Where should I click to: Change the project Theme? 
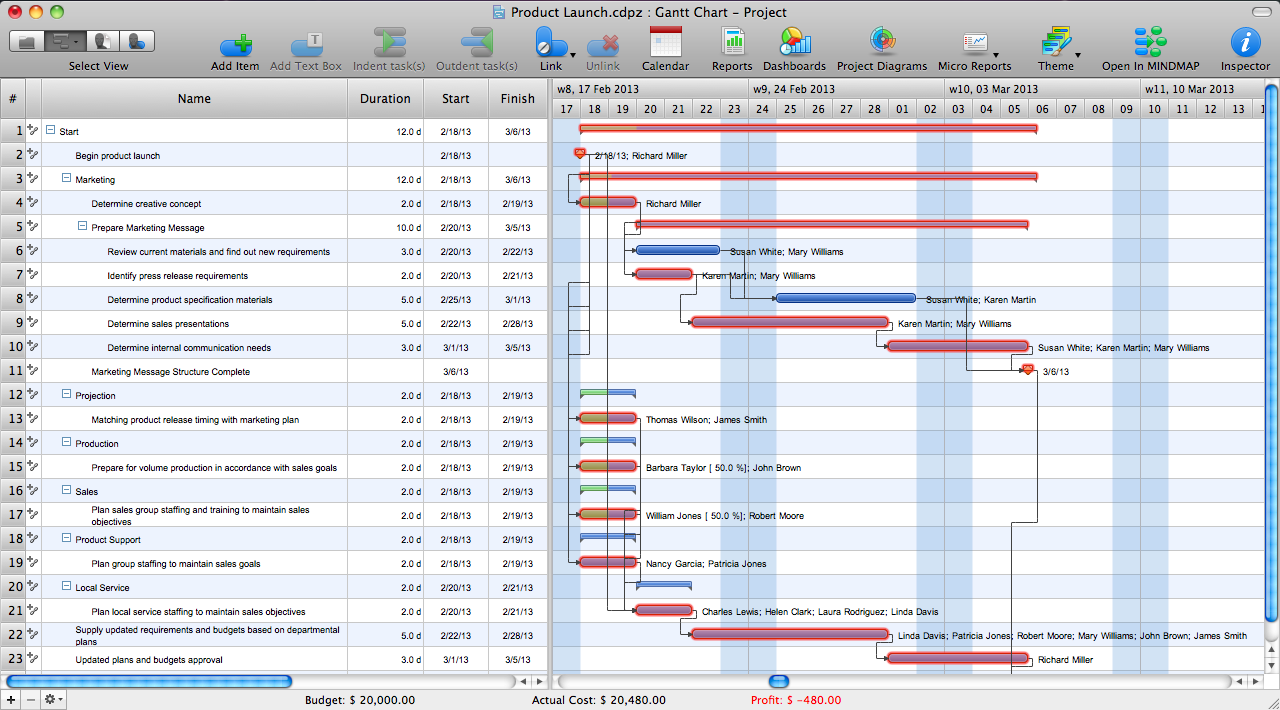tap(1057, 45)
